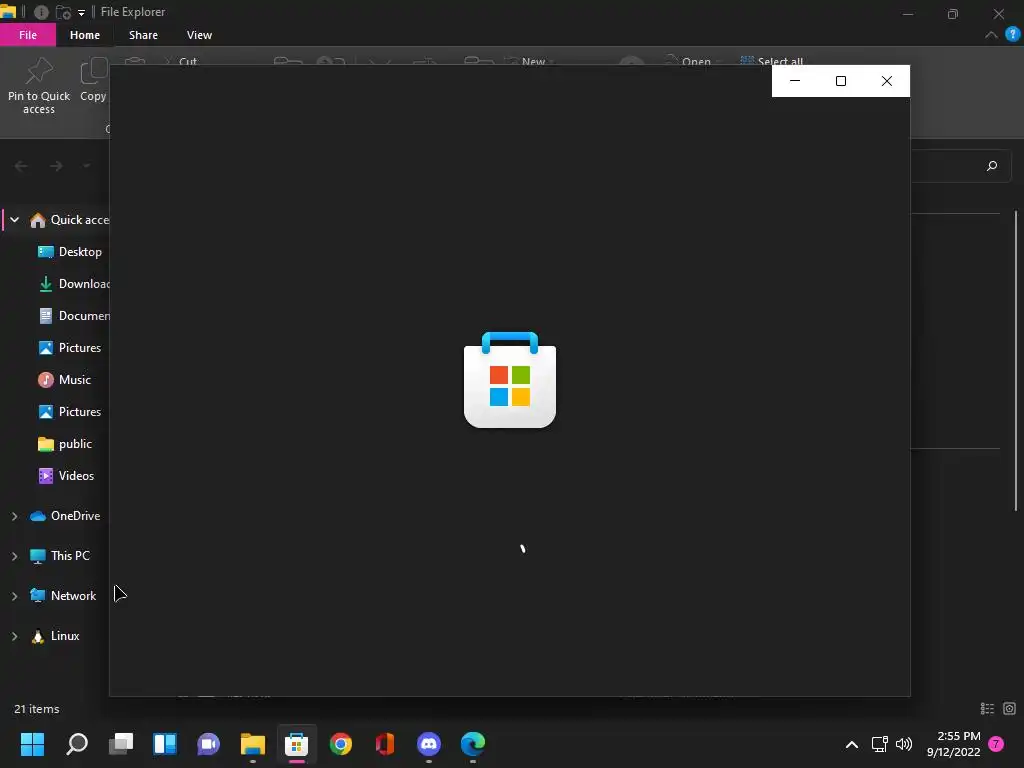Image resolution: width=1024 pixels, height=768 pixels.
Task: Select Videos in navigation pane
Action: 66,476
